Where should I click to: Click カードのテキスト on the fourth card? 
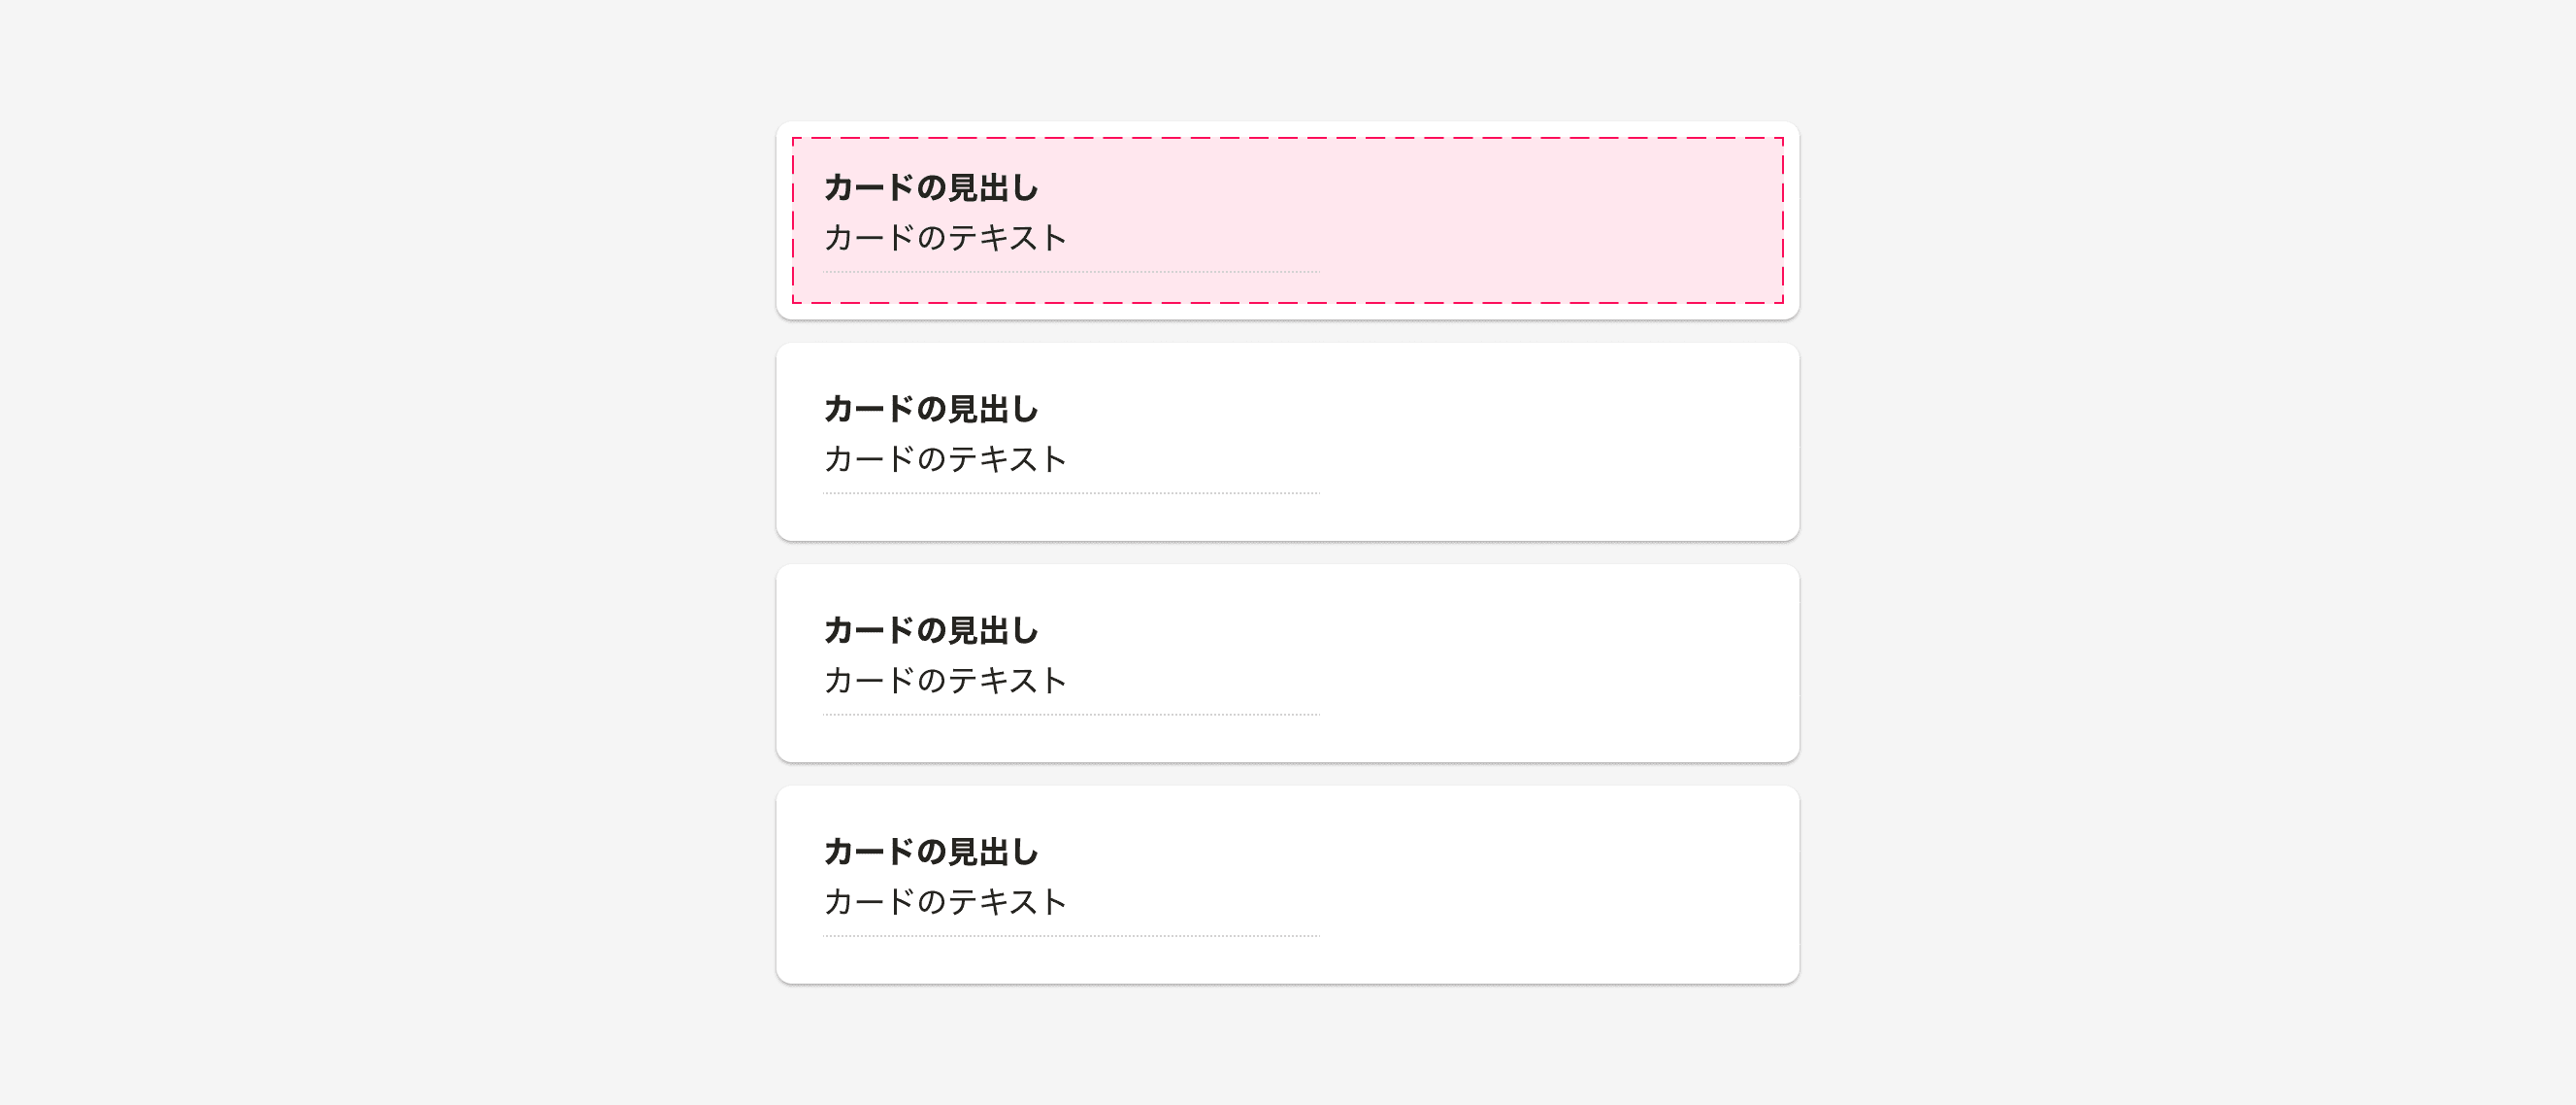click(945, 902)
